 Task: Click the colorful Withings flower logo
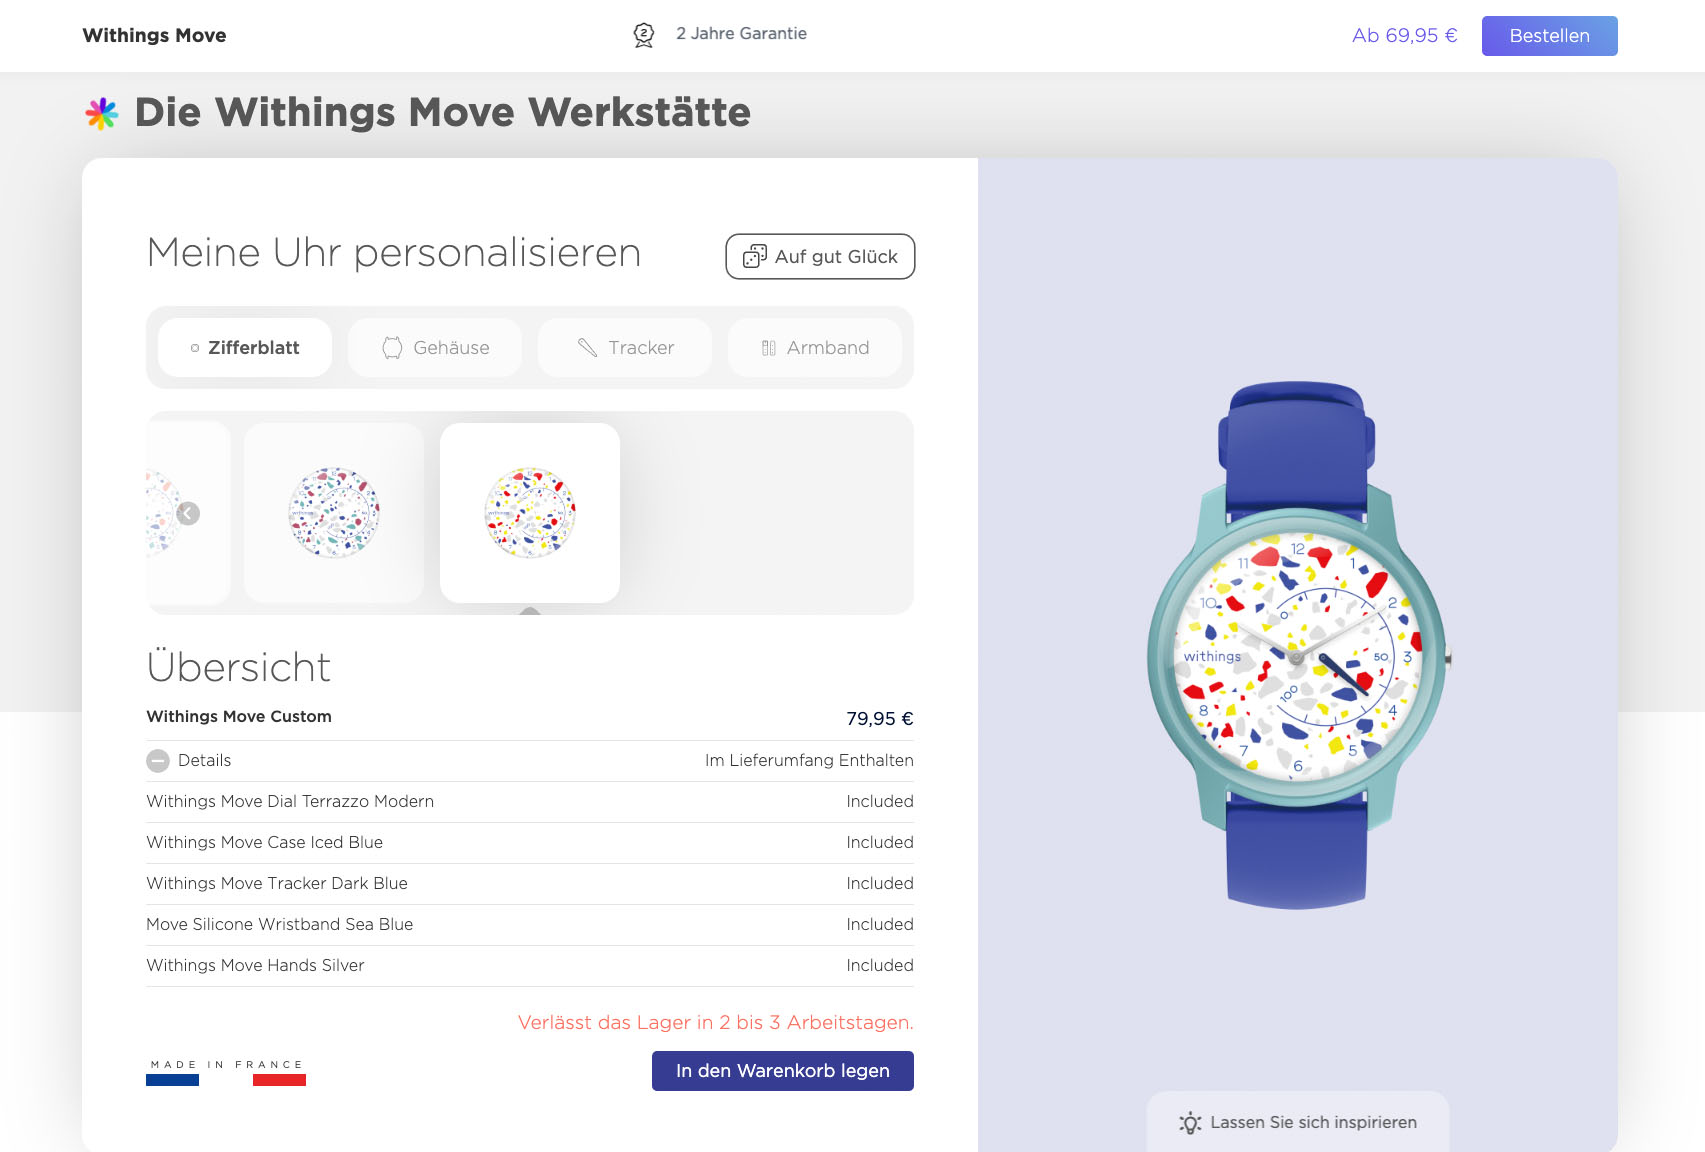(x=102, y=114)
